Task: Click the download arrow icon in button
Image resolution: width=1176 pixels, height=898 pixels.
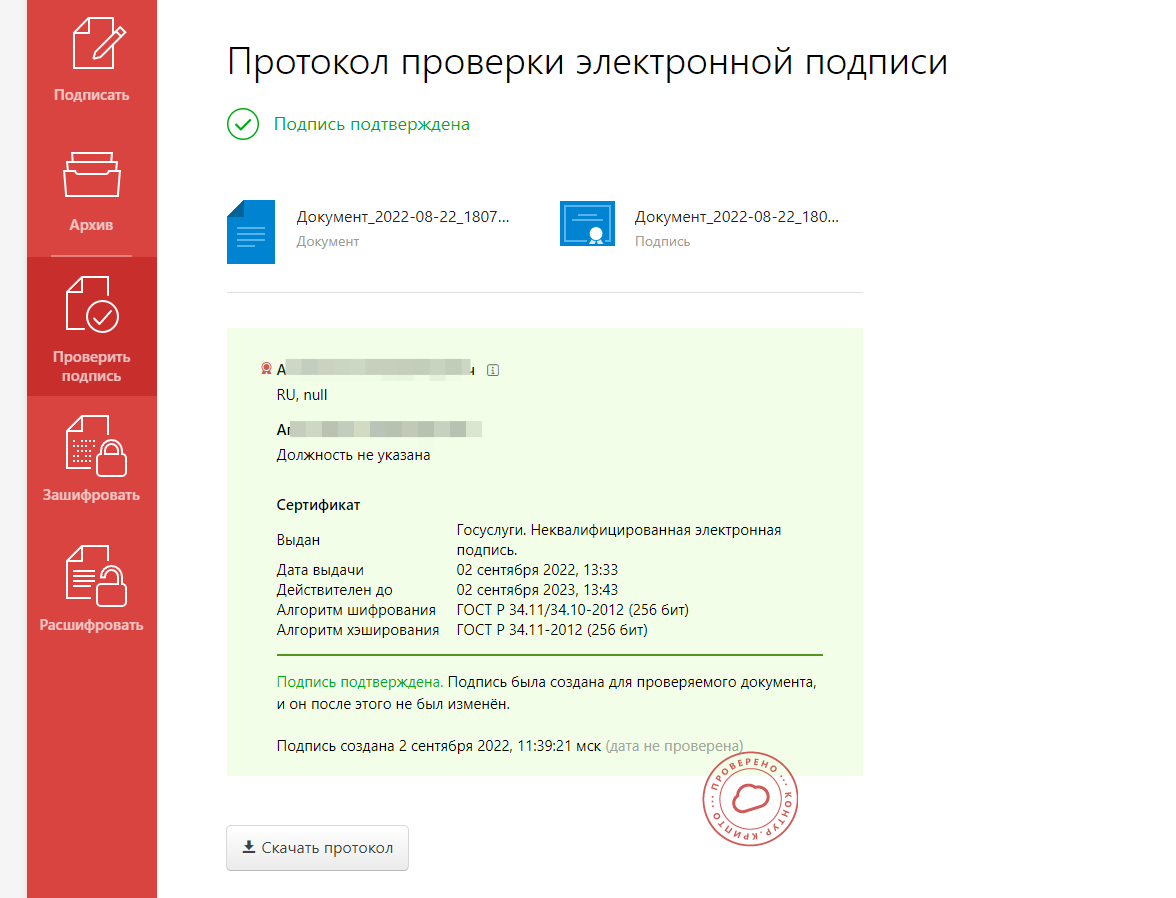Action: 249,847
